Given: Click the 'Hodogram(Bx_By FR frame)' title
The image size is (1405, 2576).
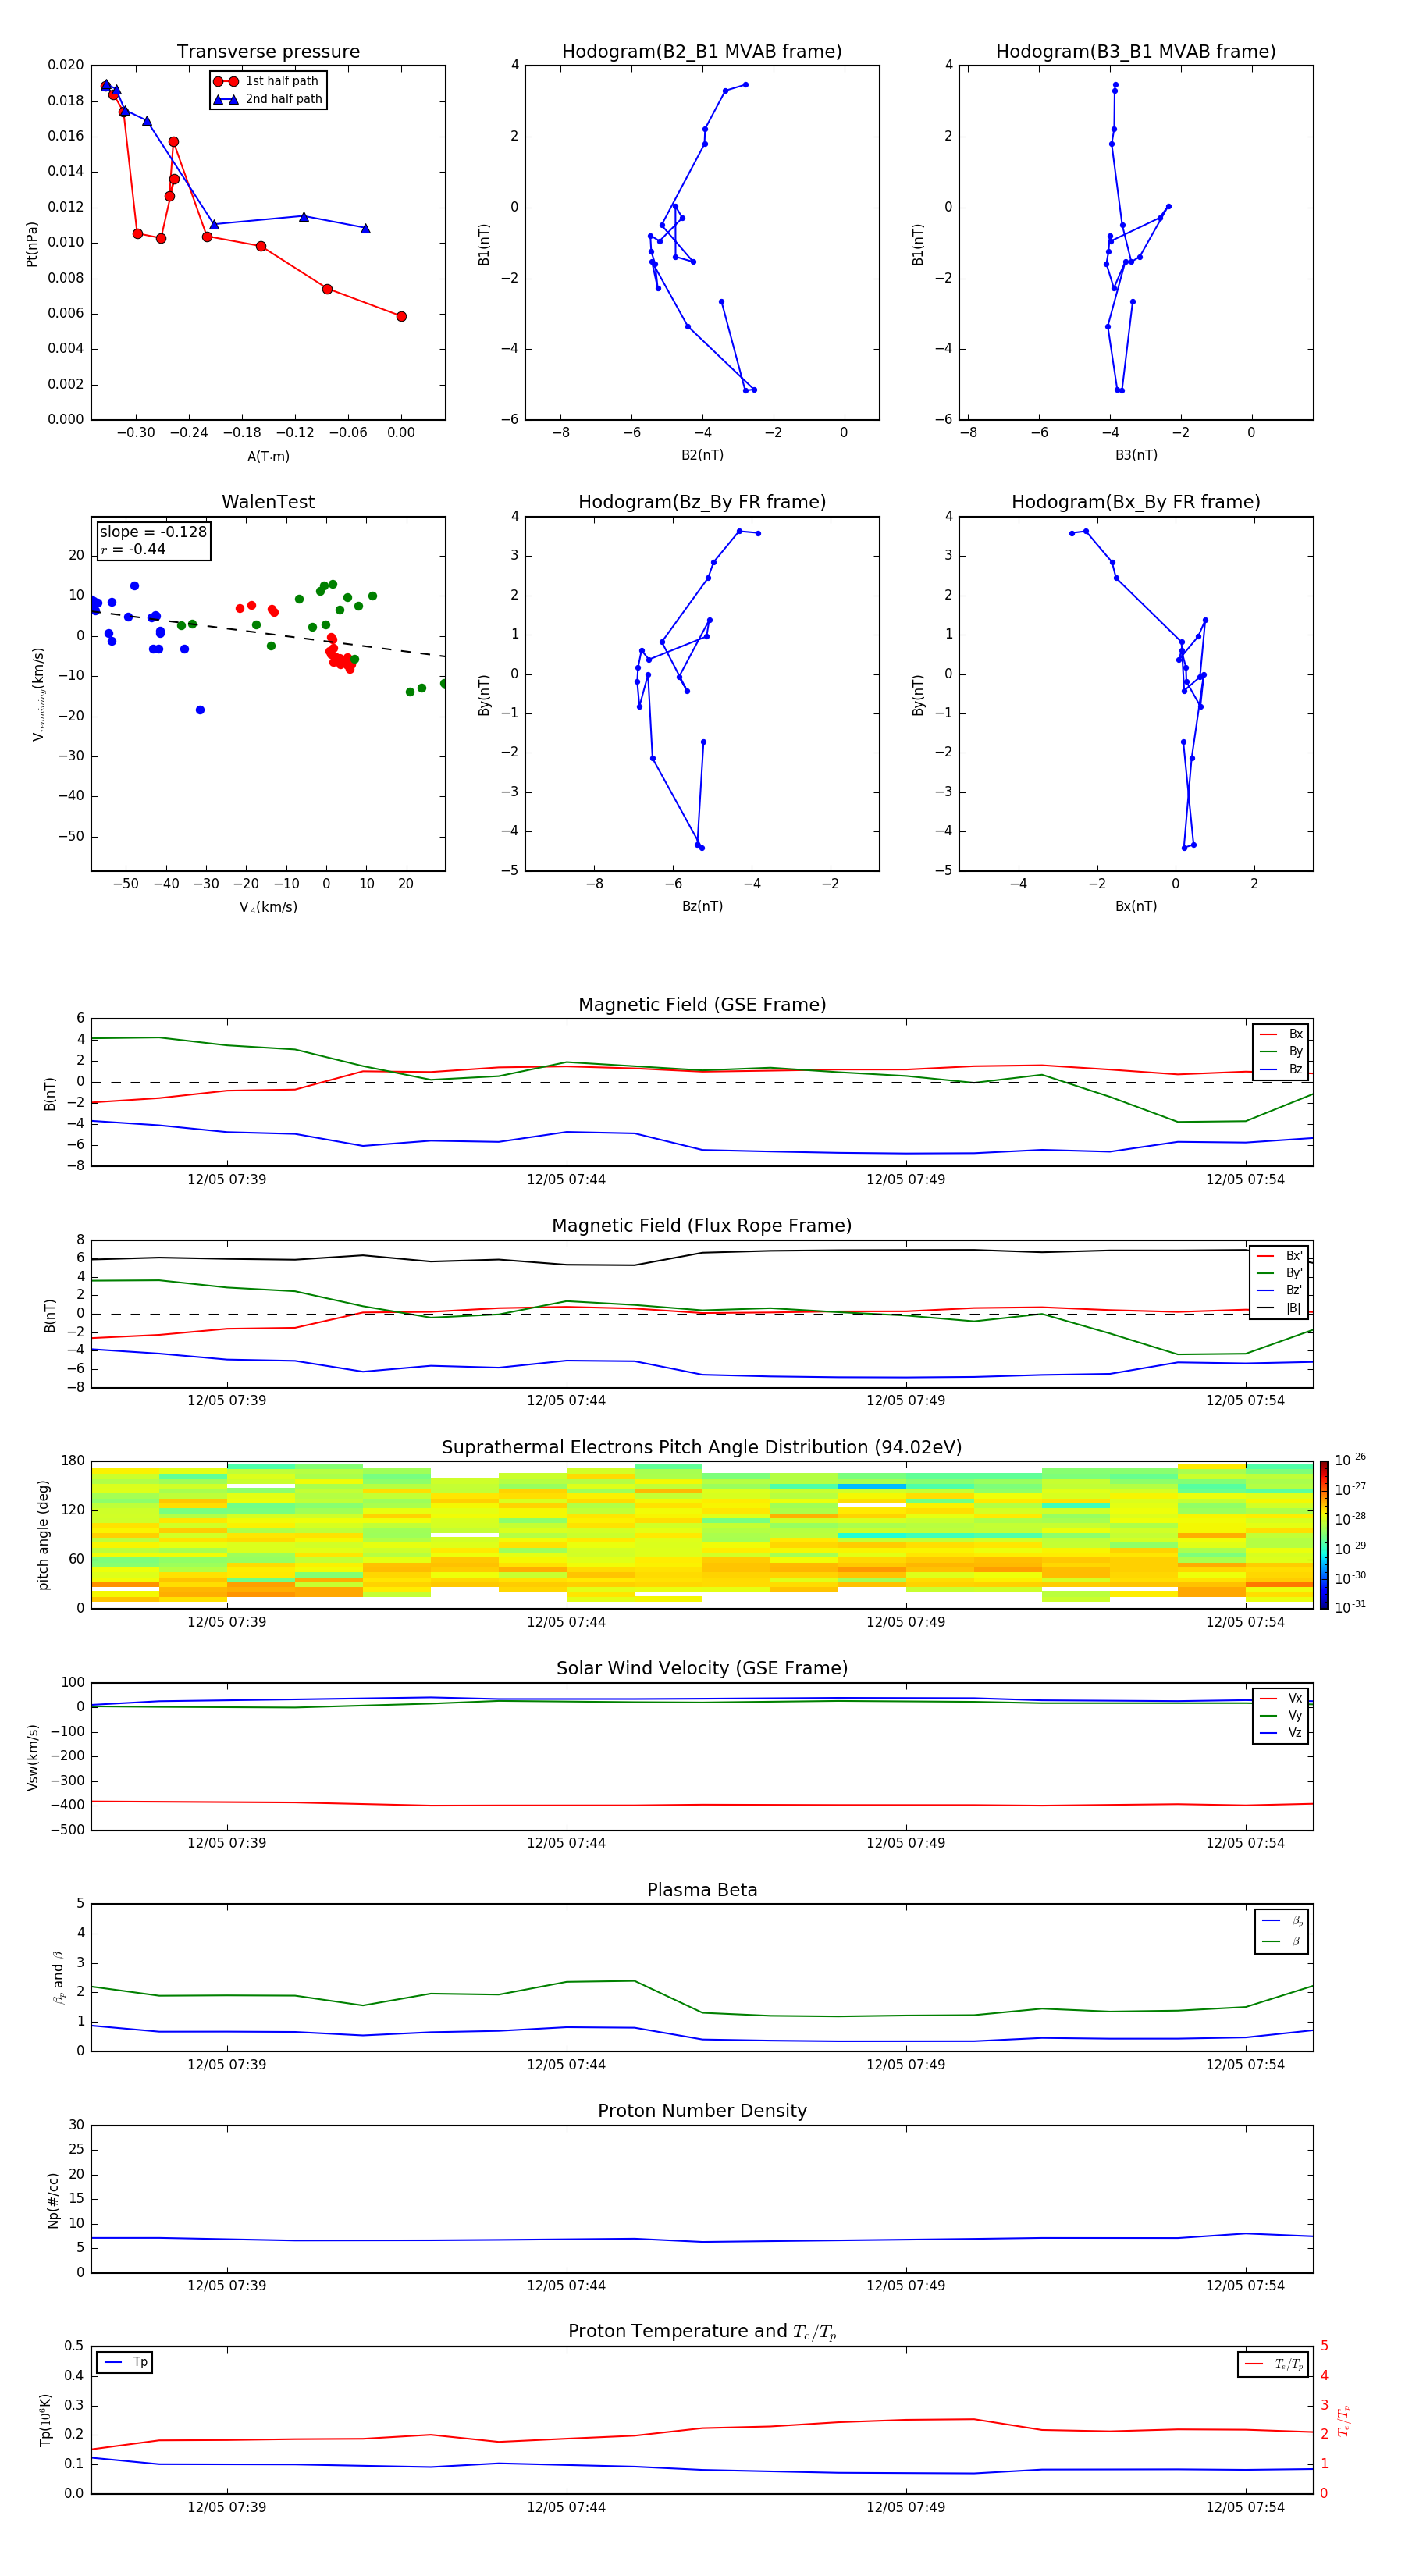Looking at the screenshot, I should [x=1136, y=502].
